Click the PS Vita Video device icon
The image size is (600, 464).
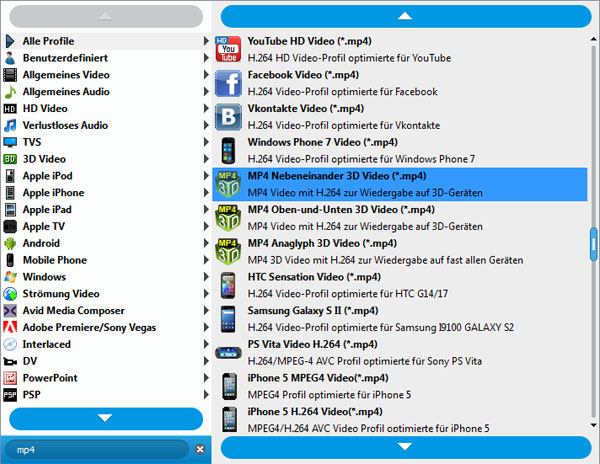tap(230, 353)
